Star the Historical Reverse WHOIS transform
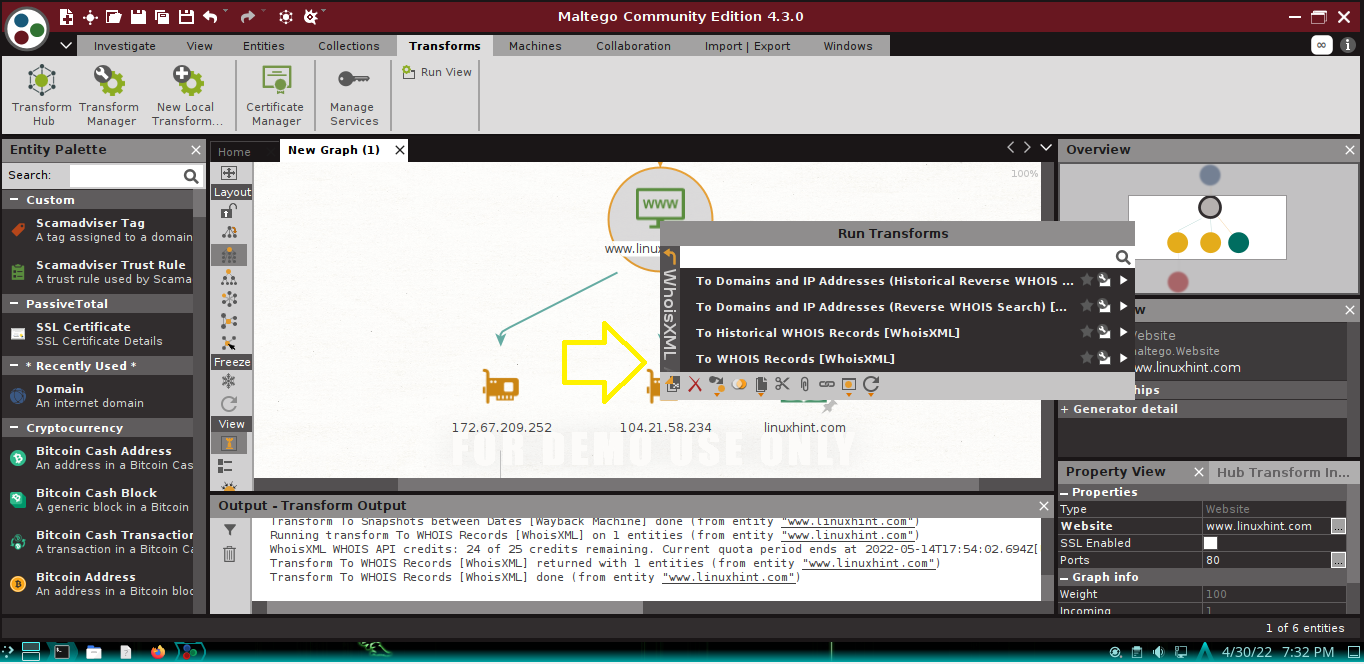The width and height of the screenshot is (1364, 664). pyautogui.click(x=1086, y=280)
